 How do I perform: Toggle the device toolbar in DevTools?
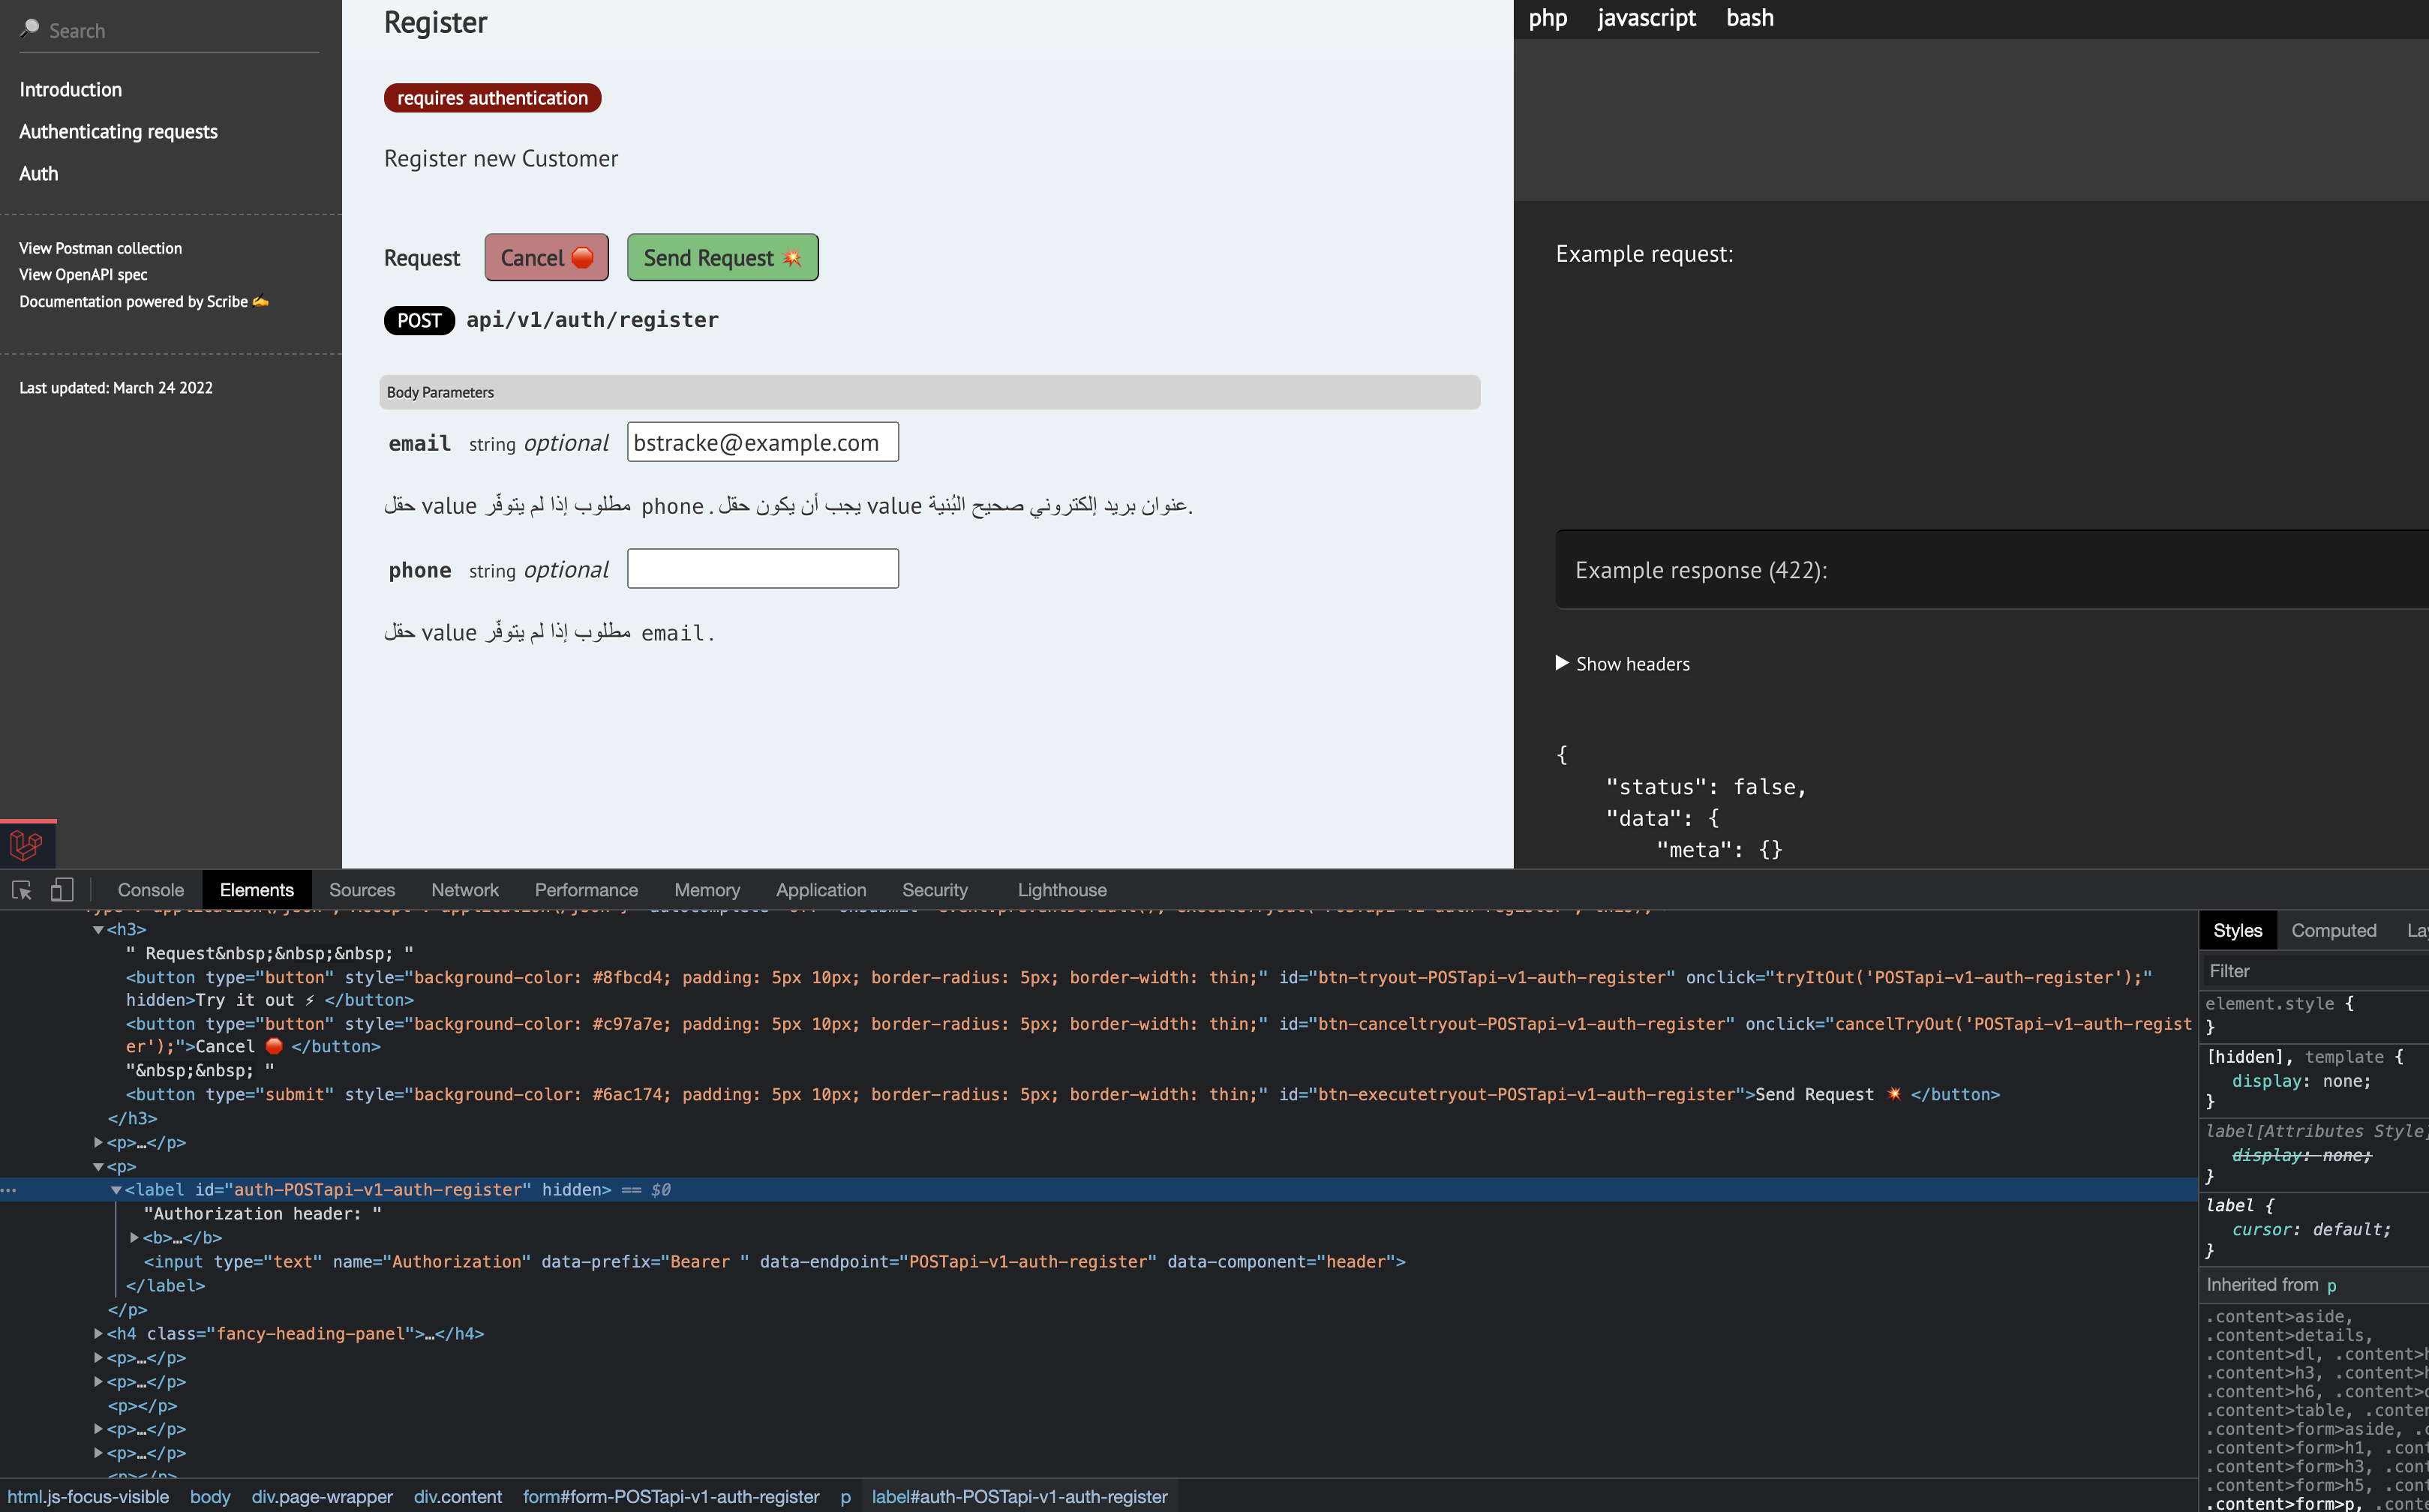pyautogui.click(x=61, y=889)
